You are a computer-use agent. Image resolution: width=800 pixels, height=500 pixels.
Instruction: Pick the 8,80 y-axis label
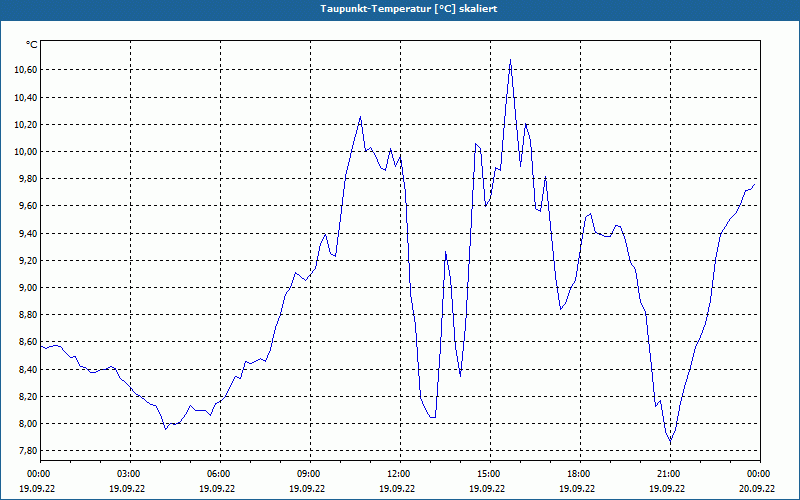[28, 315]
